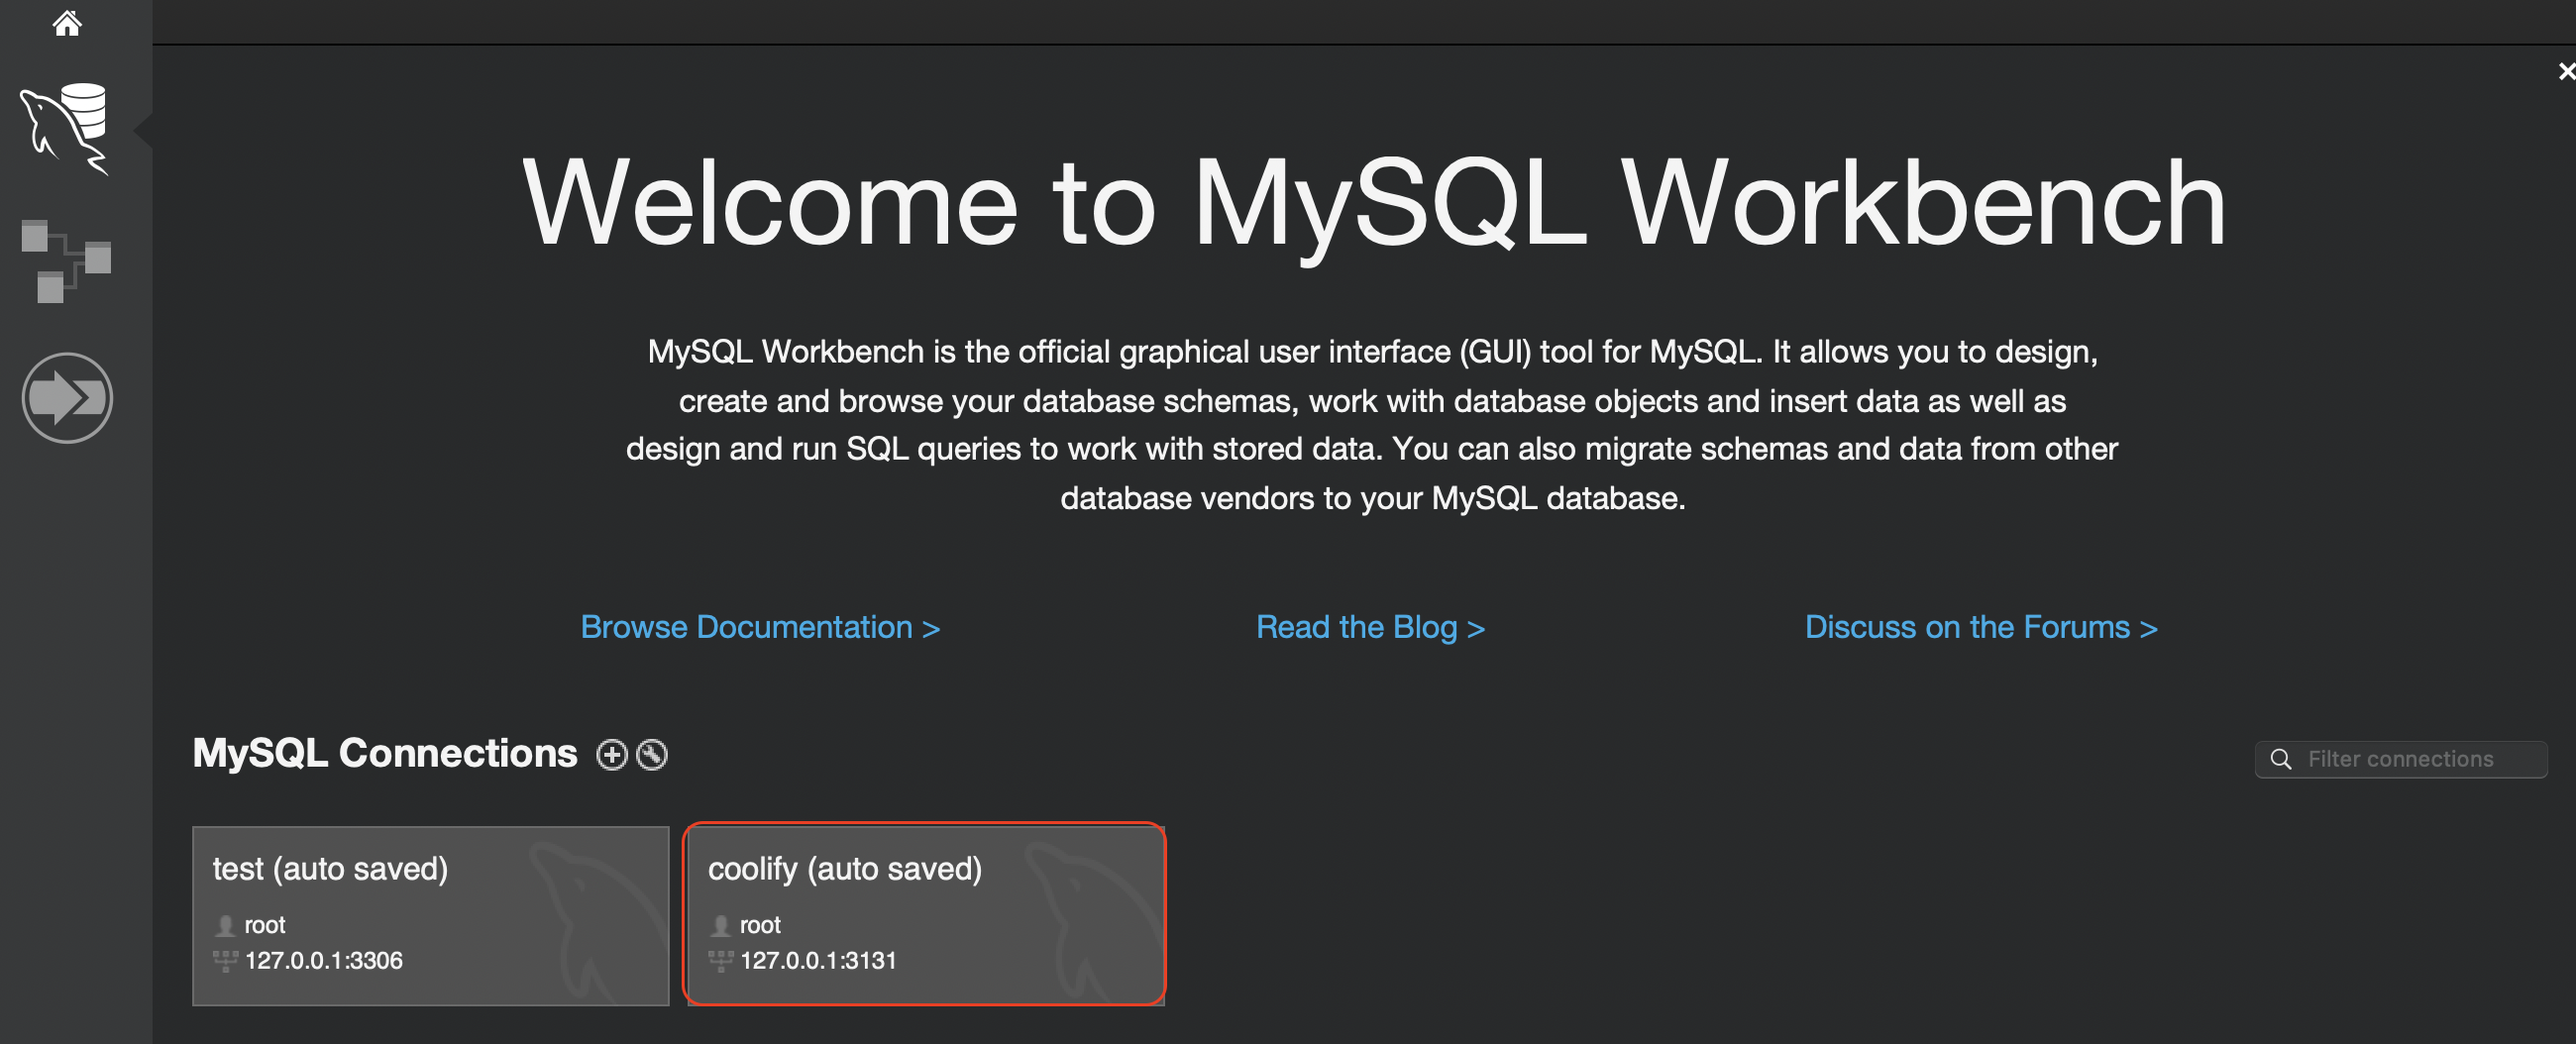
Task: Dismiss the welcome message with X
Action: (2565, 71)
